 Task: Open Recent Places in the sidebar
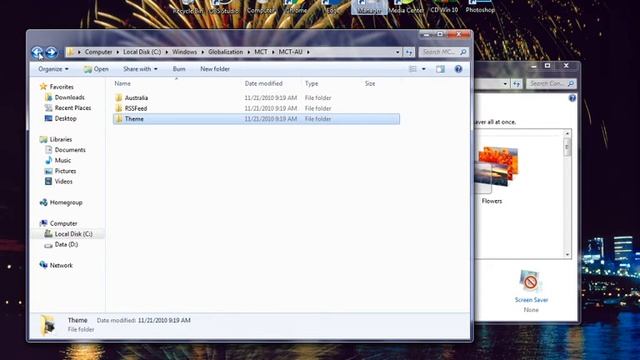point(73,108)
